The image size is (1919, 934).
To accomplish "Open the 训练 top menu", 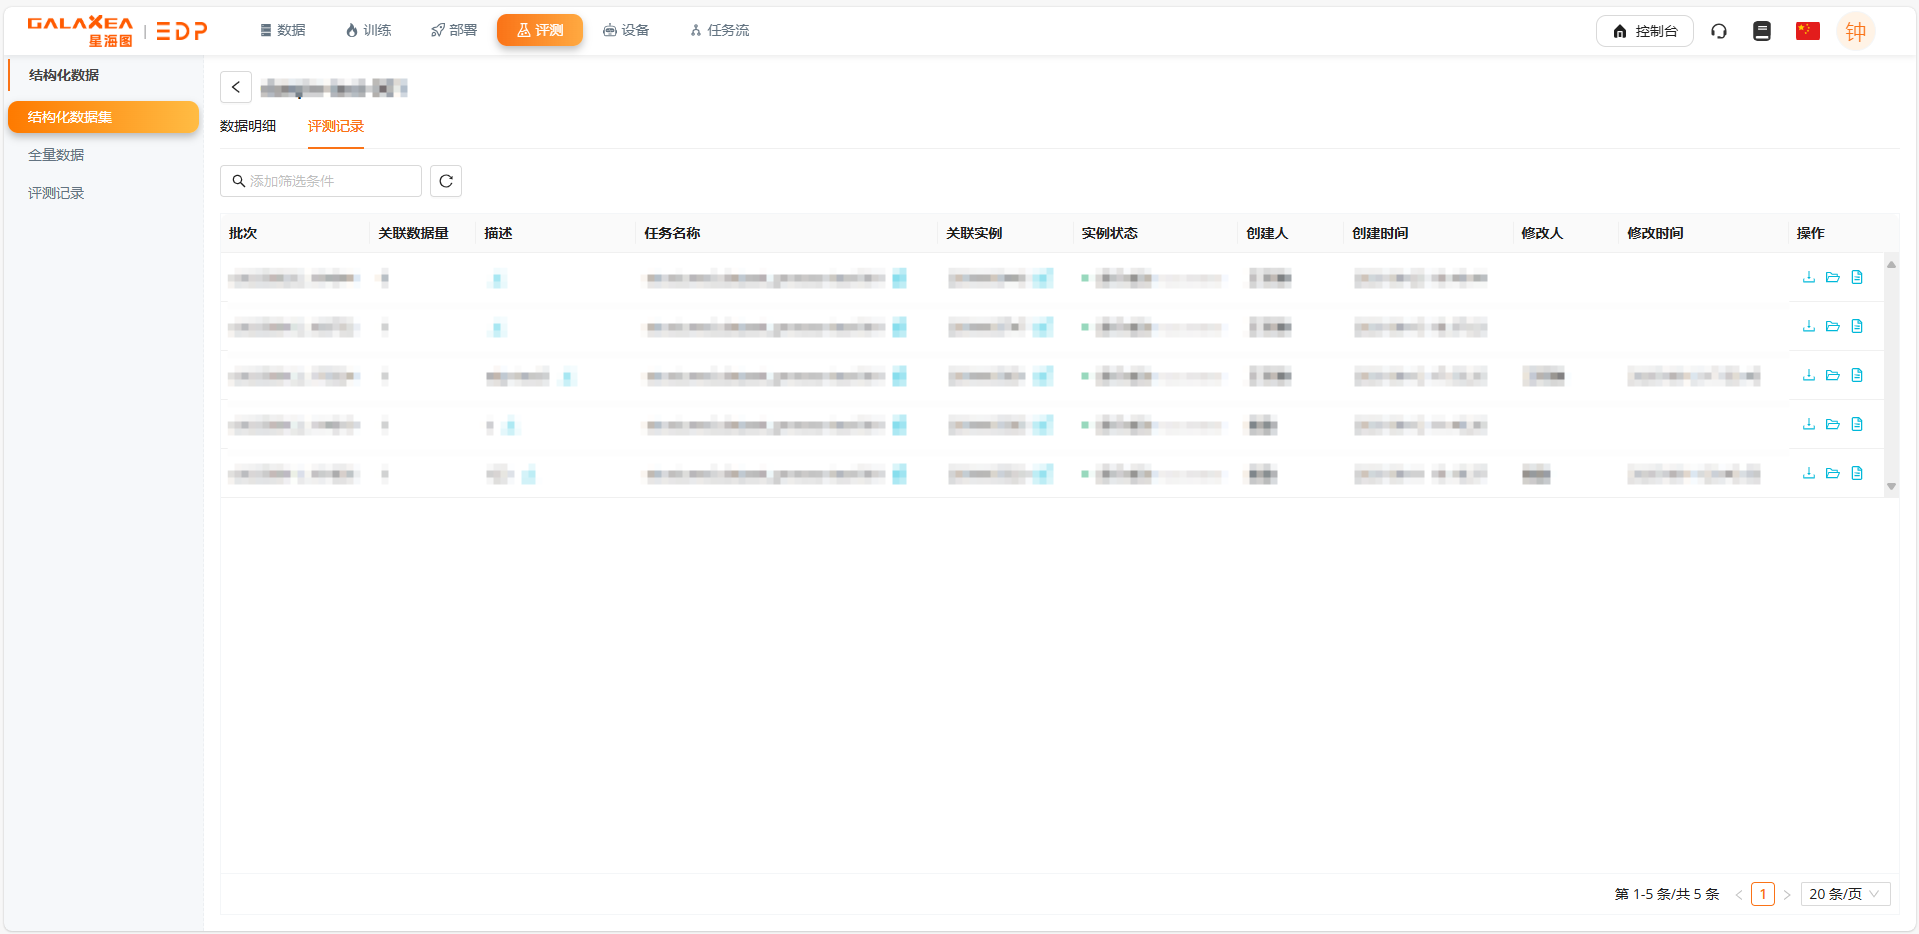I will 368,30.
